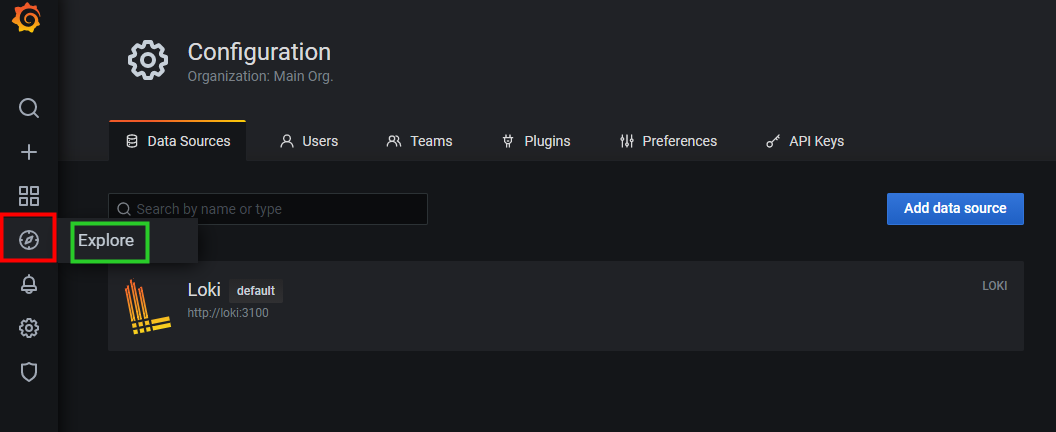Open the Loki data source entry
Image resolution: width=1056 pixels, height=432 pixels.
pyautogui.click(x=566, y=306)
